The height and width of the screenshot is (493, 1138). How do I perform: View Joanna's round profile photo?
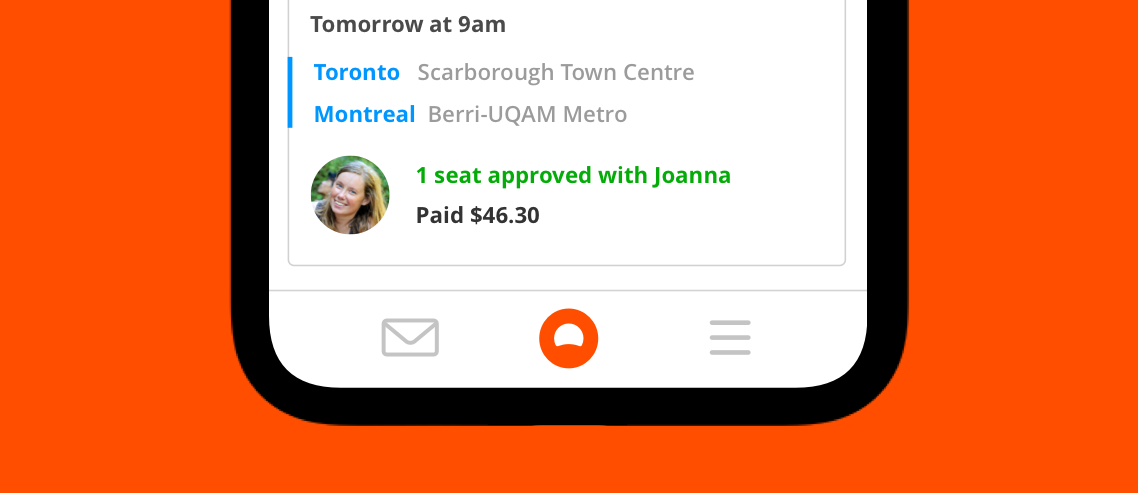350,195
